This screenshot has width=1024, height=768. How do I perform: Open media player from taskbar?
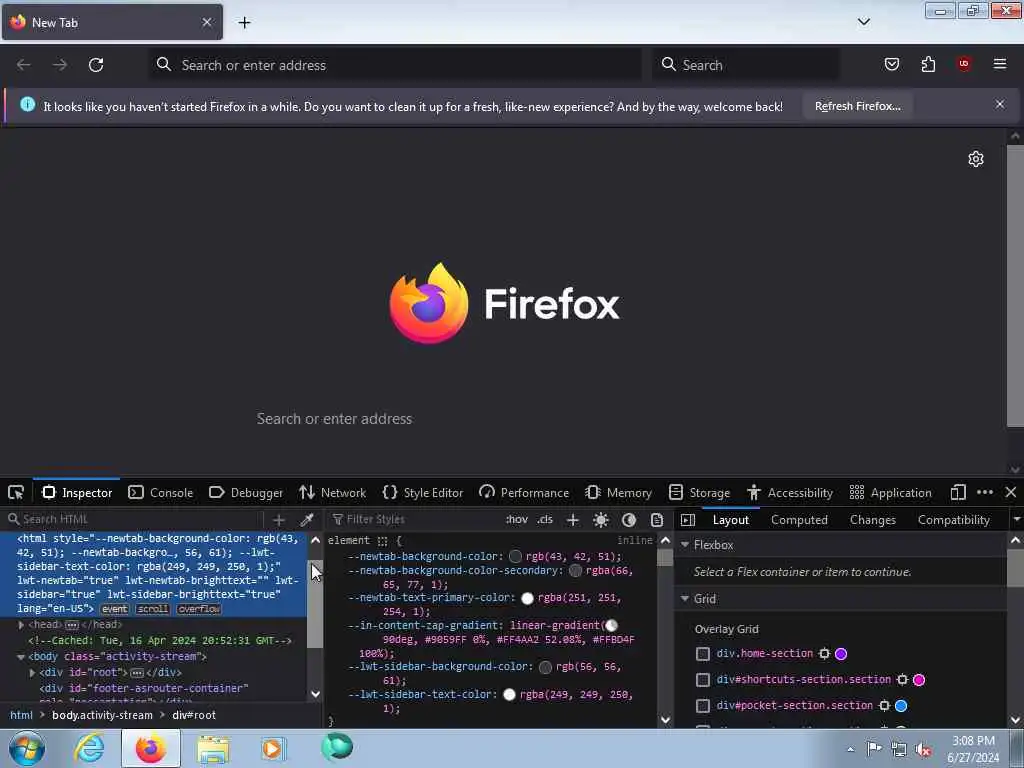click(272, 748)
